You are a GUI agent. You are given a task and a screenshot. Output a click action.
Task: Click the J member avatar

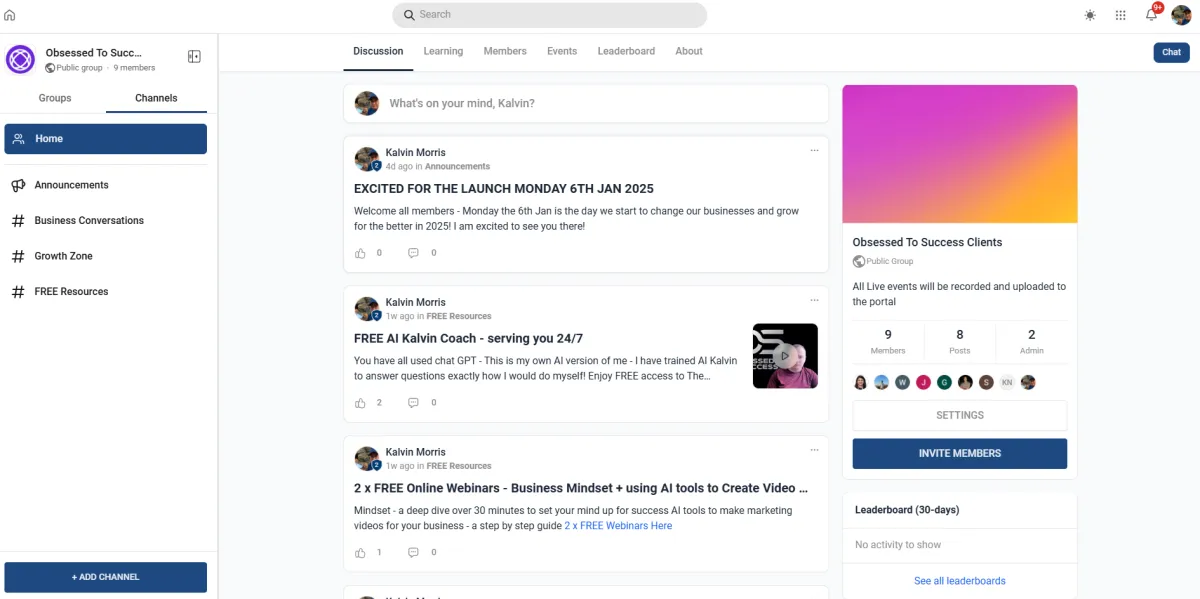click(923, 382)
